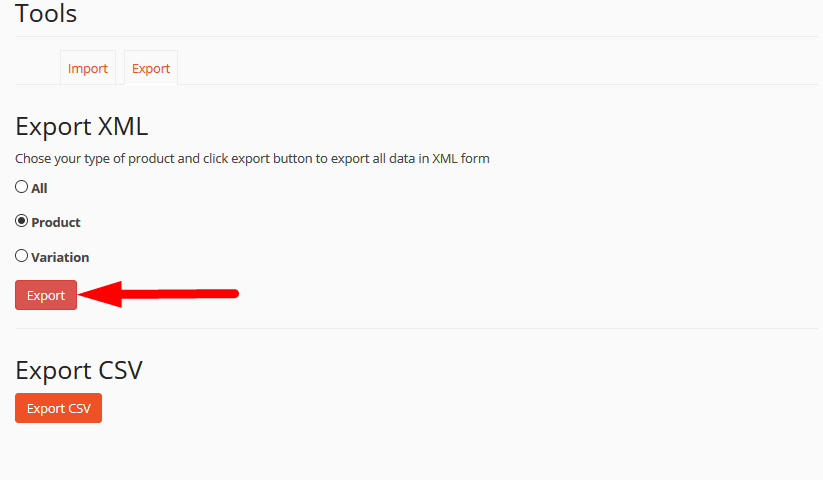
Task: Select the All radio button
Action: 21,186
